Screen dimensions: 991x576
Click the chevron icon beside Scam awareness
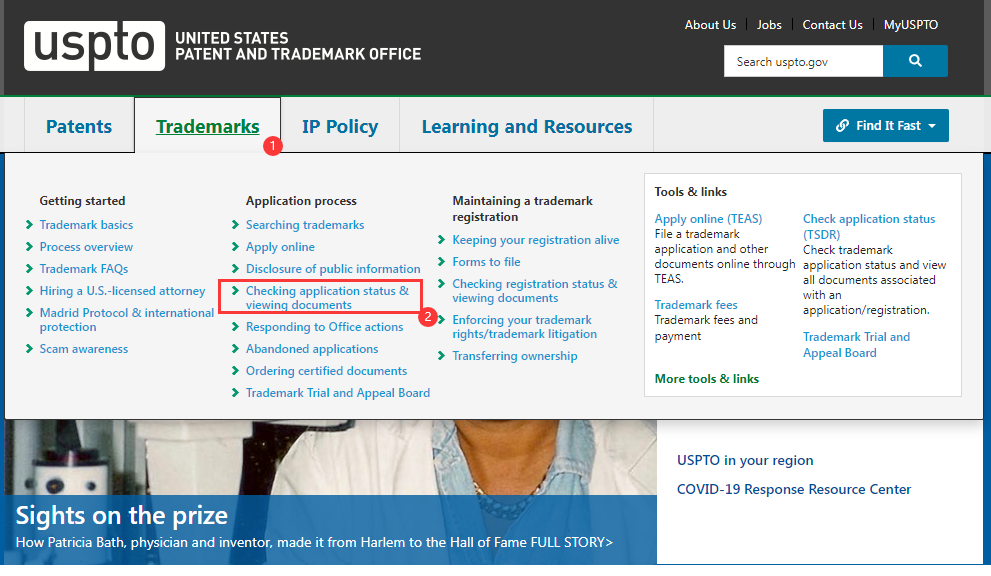coord(29,348)
